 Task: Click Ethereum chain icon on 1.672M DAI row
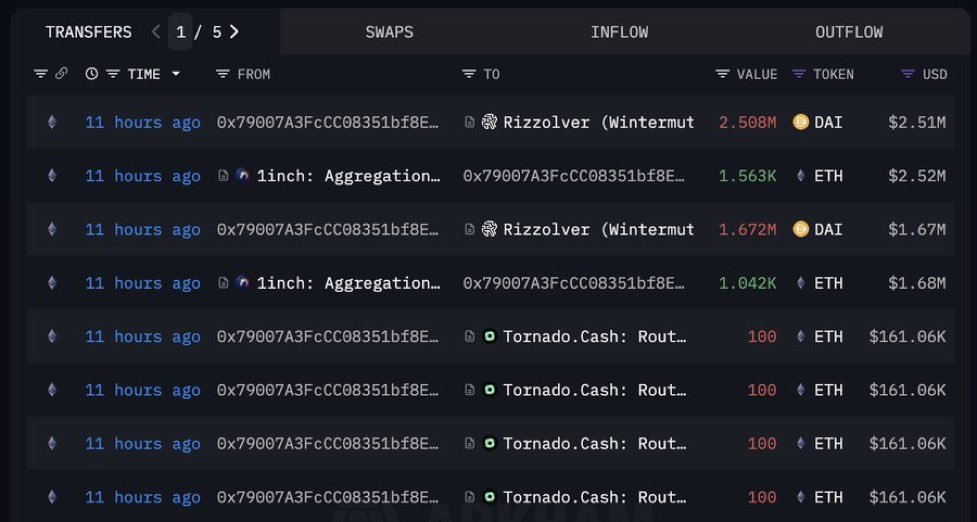52,229
